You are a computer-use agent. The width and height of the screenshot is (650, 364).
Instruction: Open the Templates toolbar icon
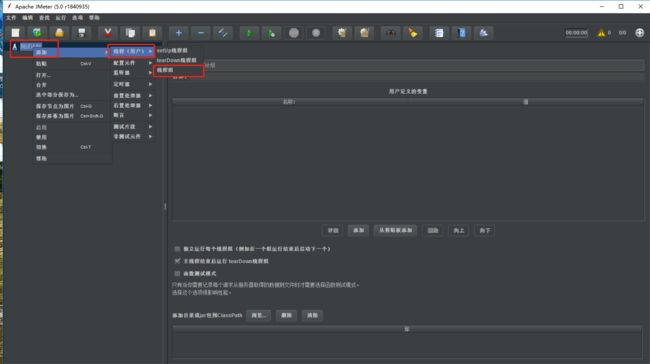[x=37, y=33]
